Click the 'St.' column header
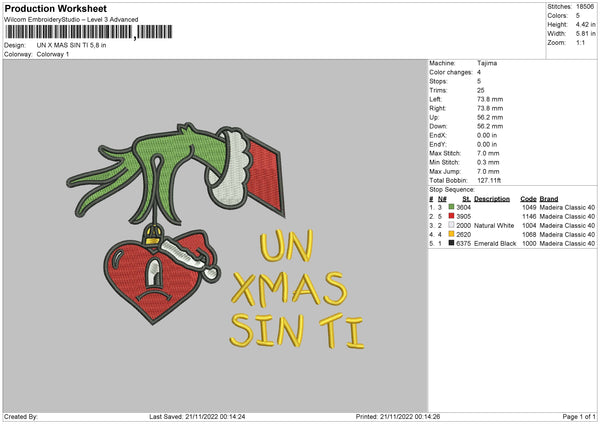The image size is (600, 424). click(x=466, y=199)
